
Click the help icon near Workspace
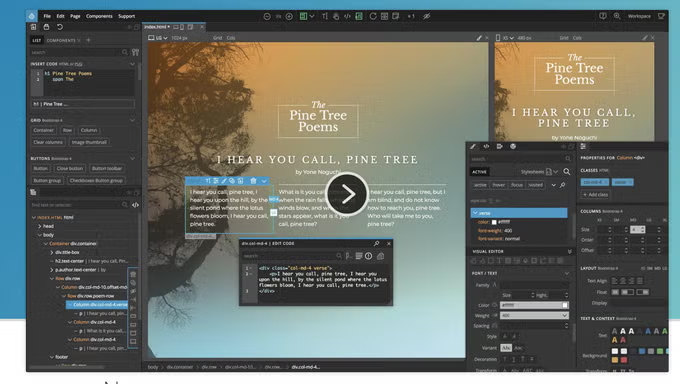coord(603,16)
